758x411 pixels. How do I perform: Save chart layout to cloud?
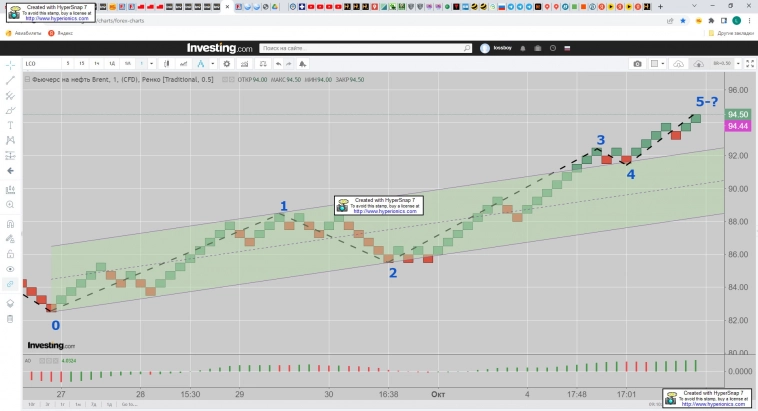(x=699, y=64)
